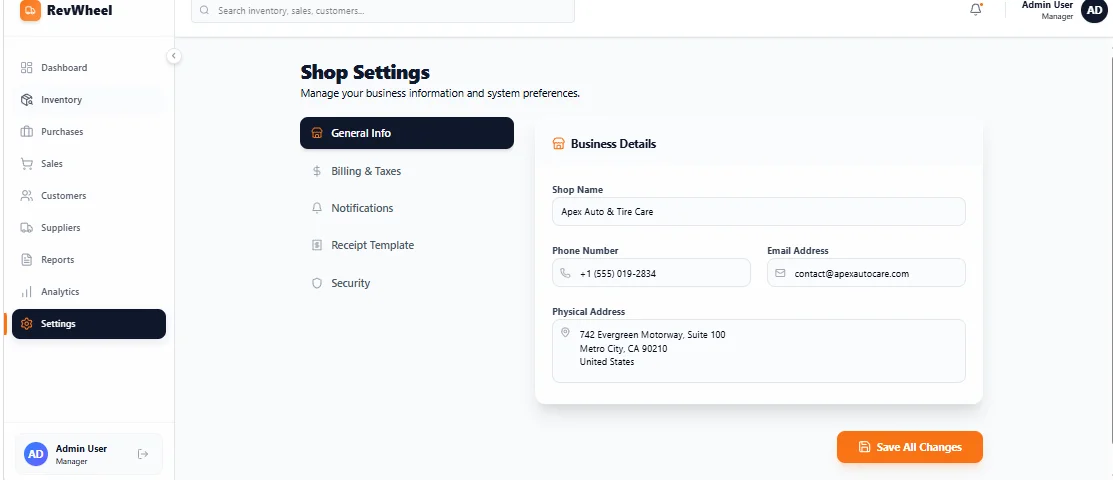1113x480 pixels.
Task: Focus the search inventory field
Action: [x=383, y=11]
